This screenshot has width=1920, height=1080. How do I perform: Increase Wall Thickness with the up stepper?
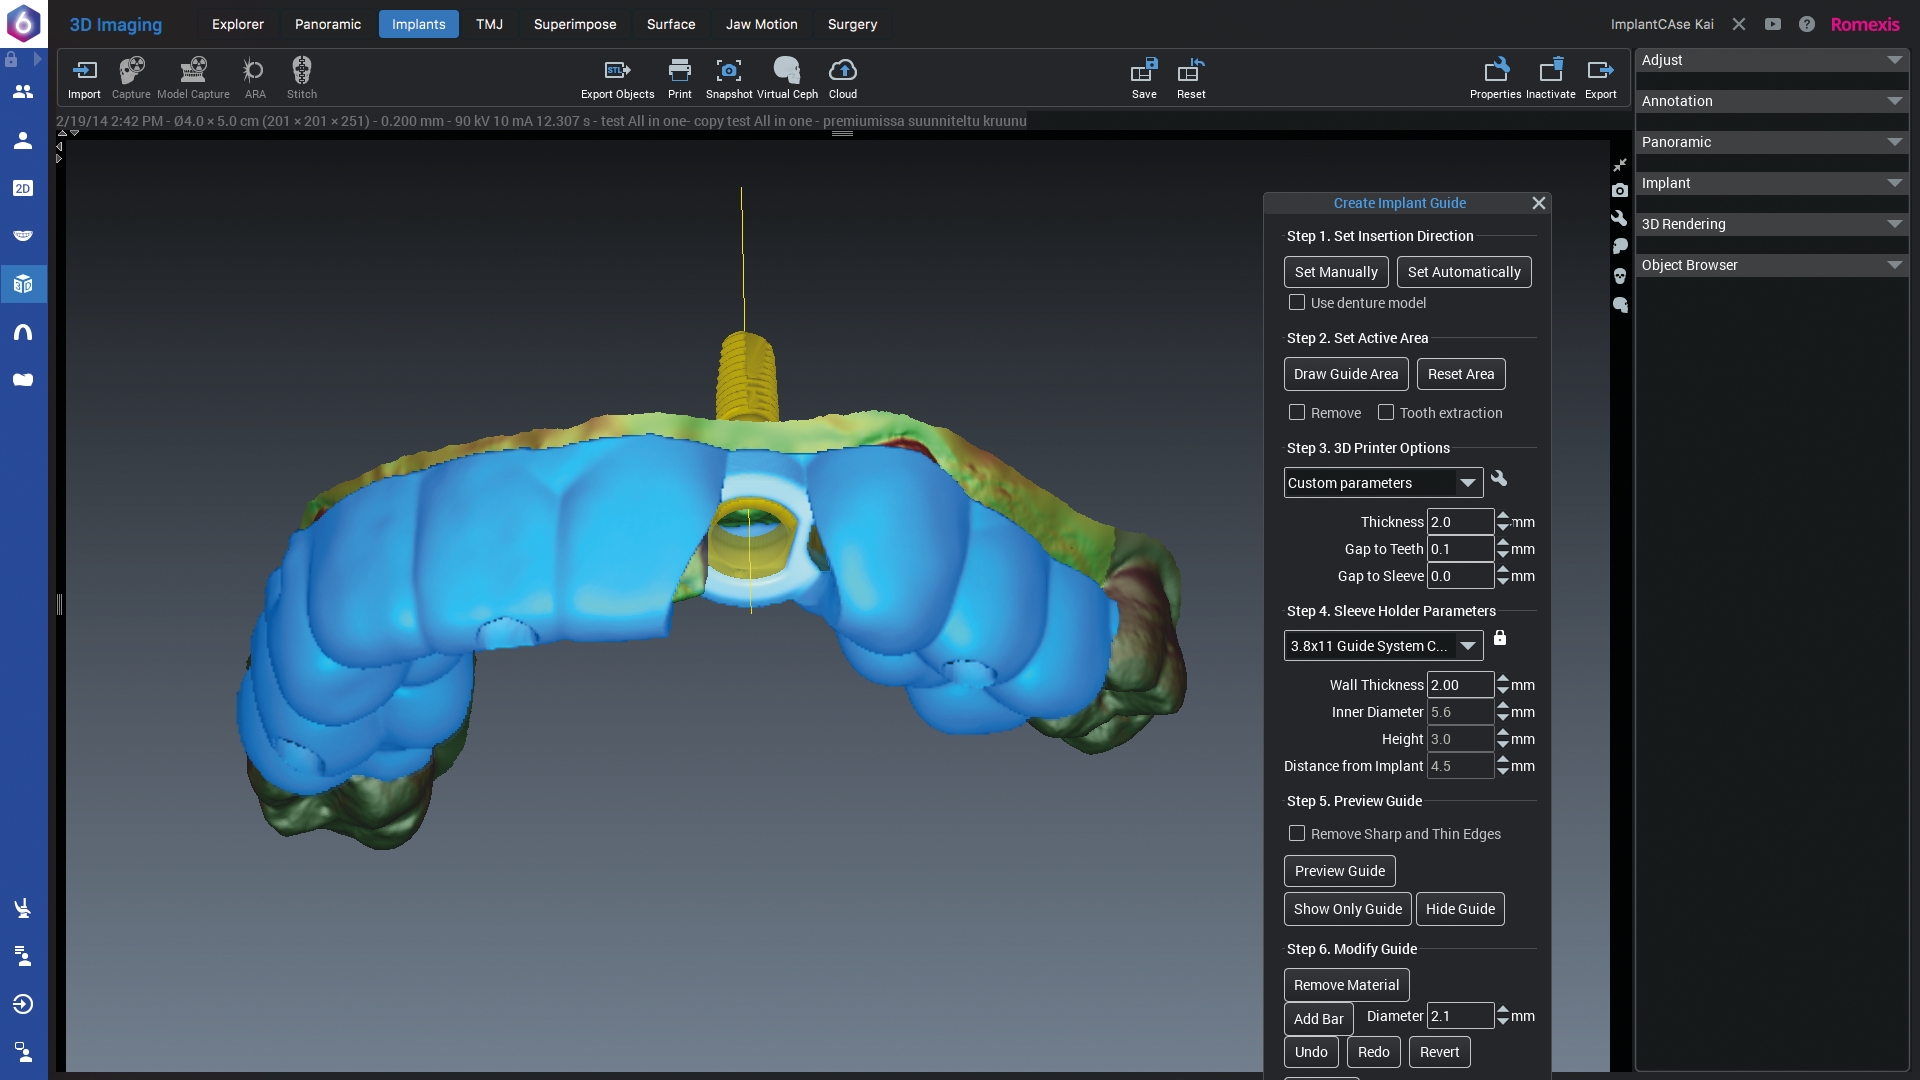point(1502,679)
